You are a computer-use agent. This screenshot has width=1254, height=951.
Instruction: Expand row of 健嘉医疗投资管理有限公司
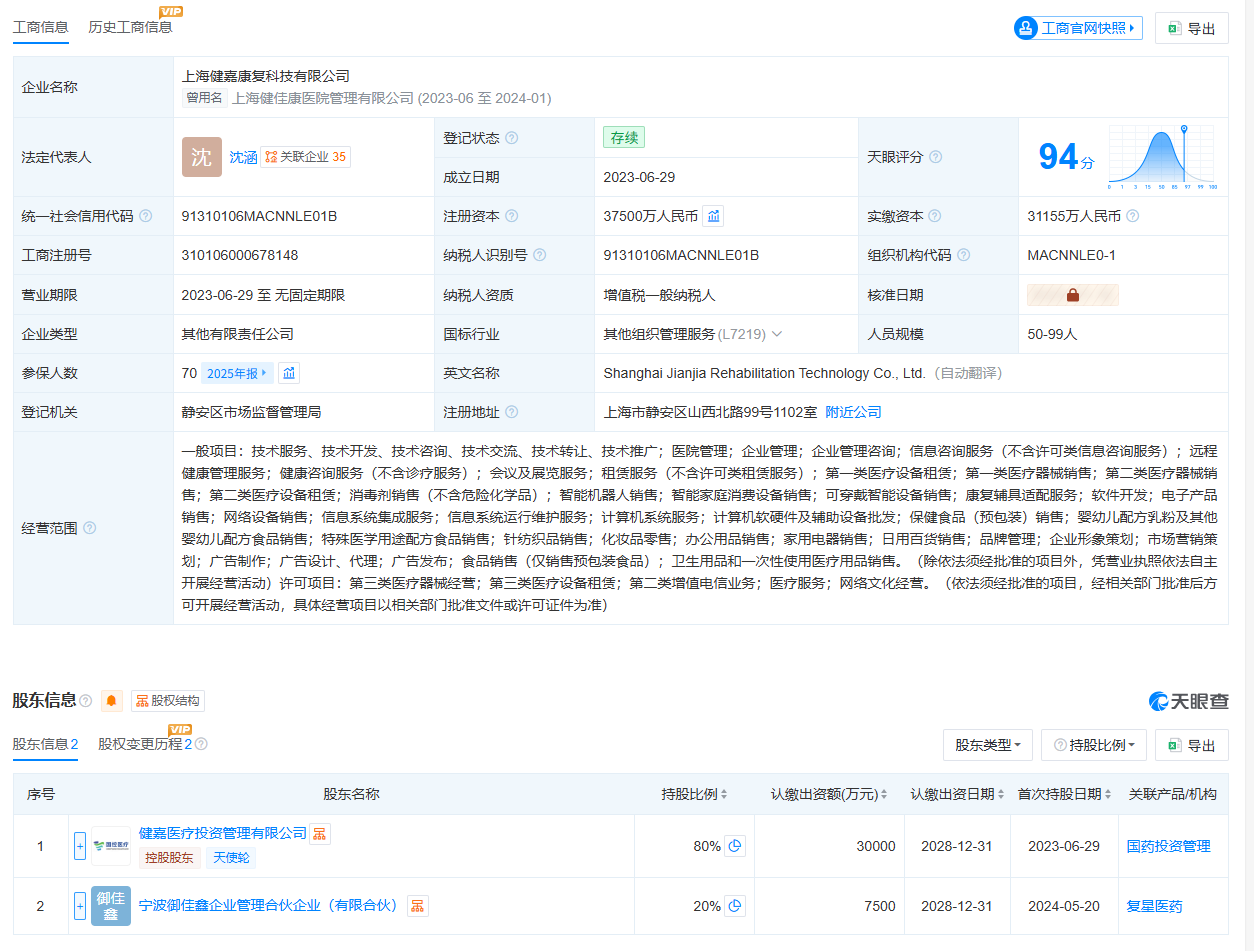point(80,846)
